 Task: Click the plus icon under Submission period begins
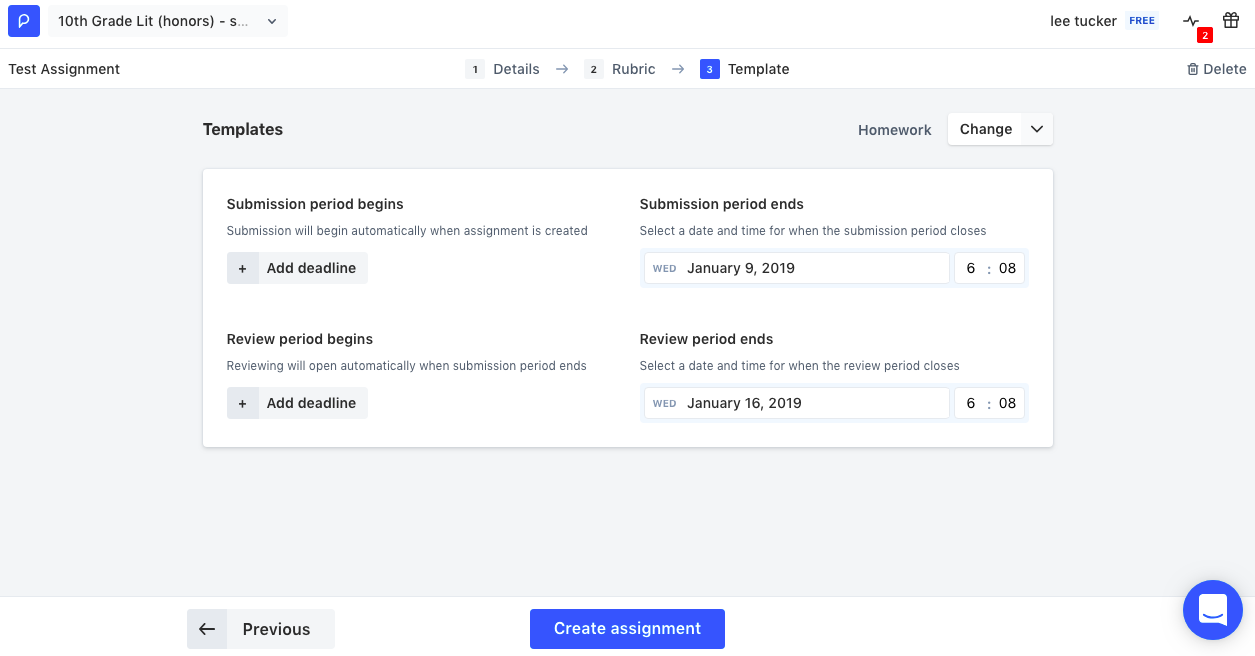tap(243, 268)
